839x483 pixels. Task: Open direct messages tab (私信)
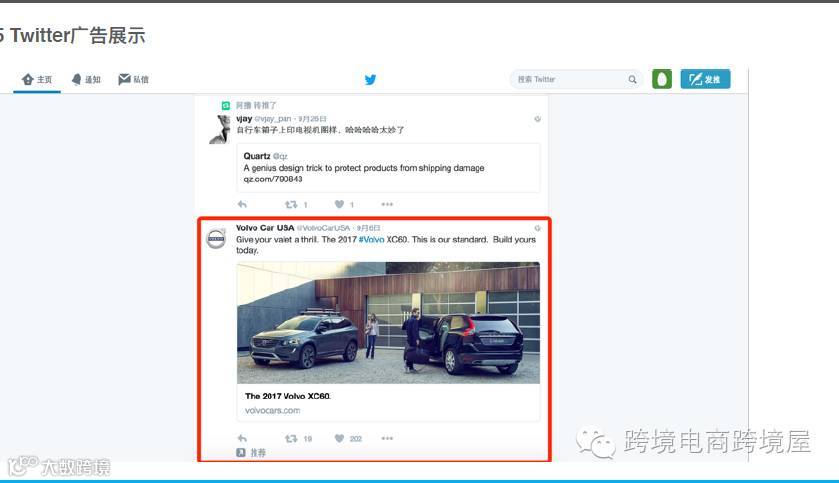pyautogui.click(x=133, y=80)
